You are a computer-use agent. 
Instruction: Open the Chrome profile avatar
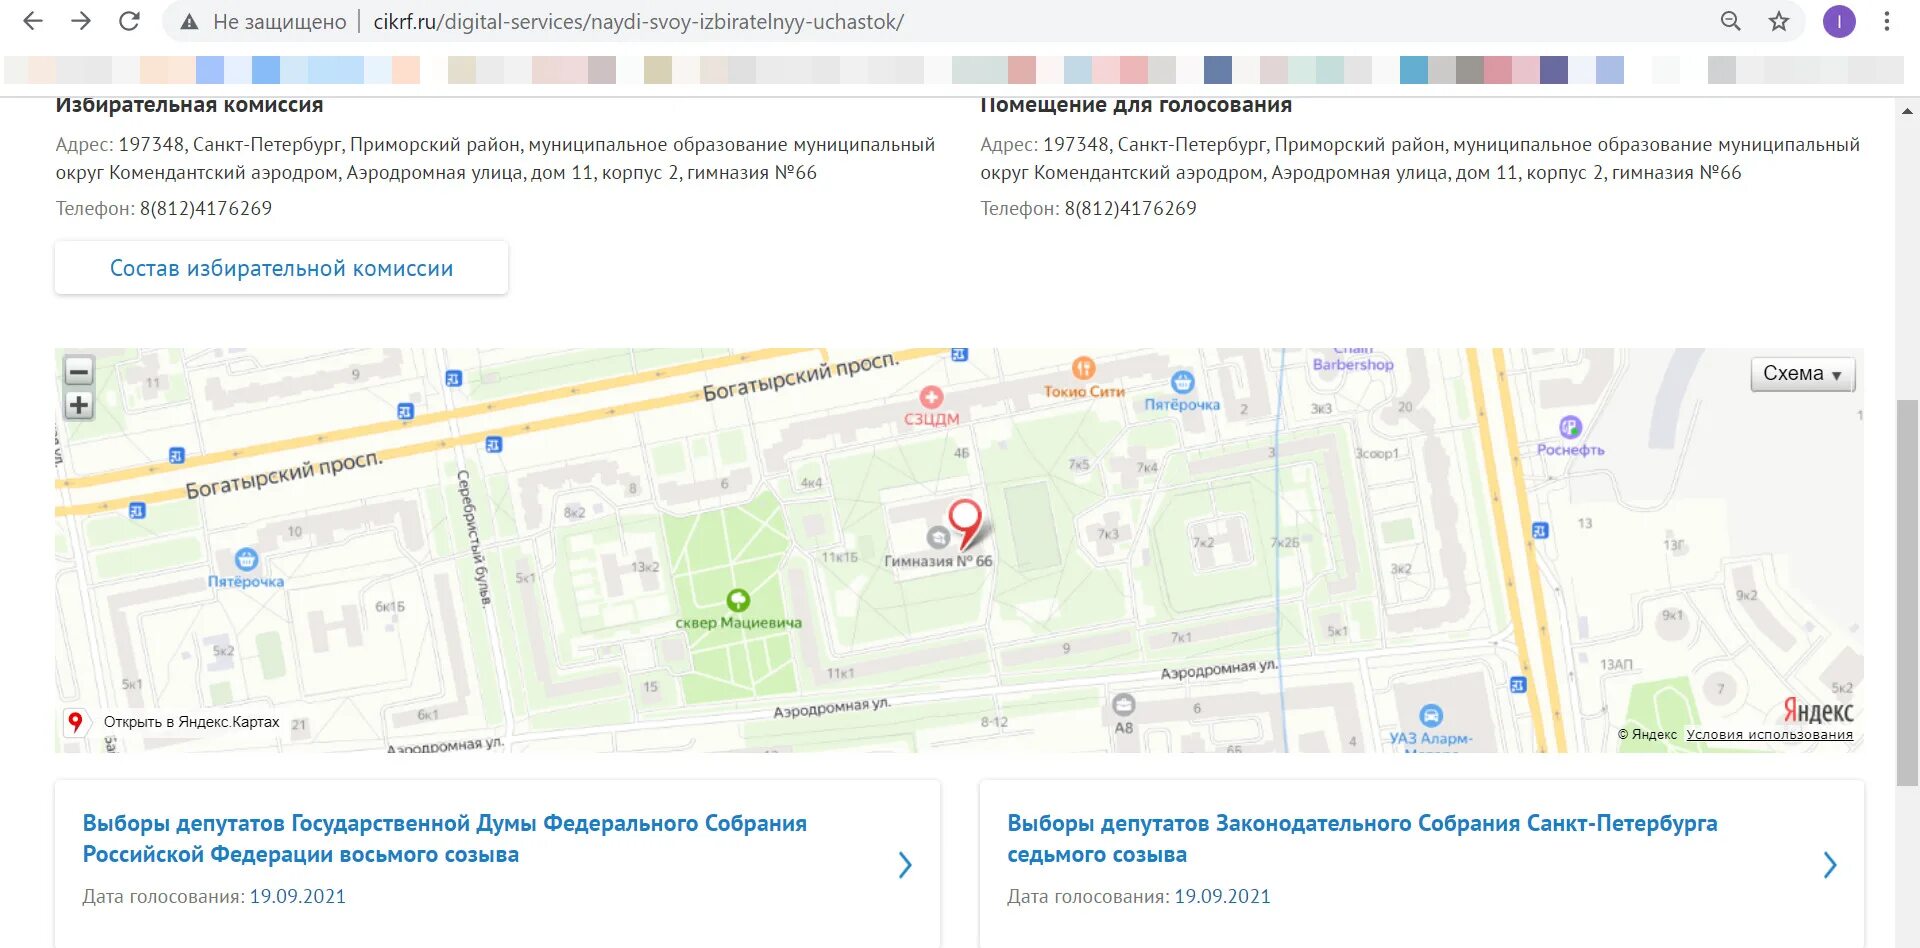pos(1839,21)
